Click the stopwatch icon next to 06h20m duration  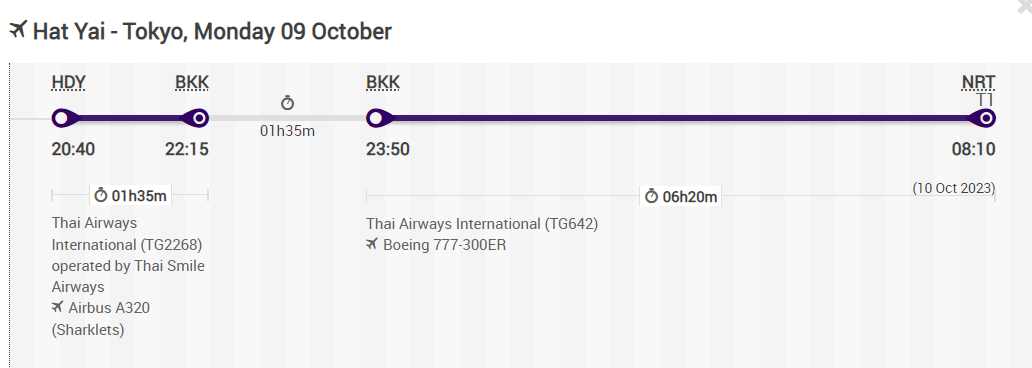651,196
